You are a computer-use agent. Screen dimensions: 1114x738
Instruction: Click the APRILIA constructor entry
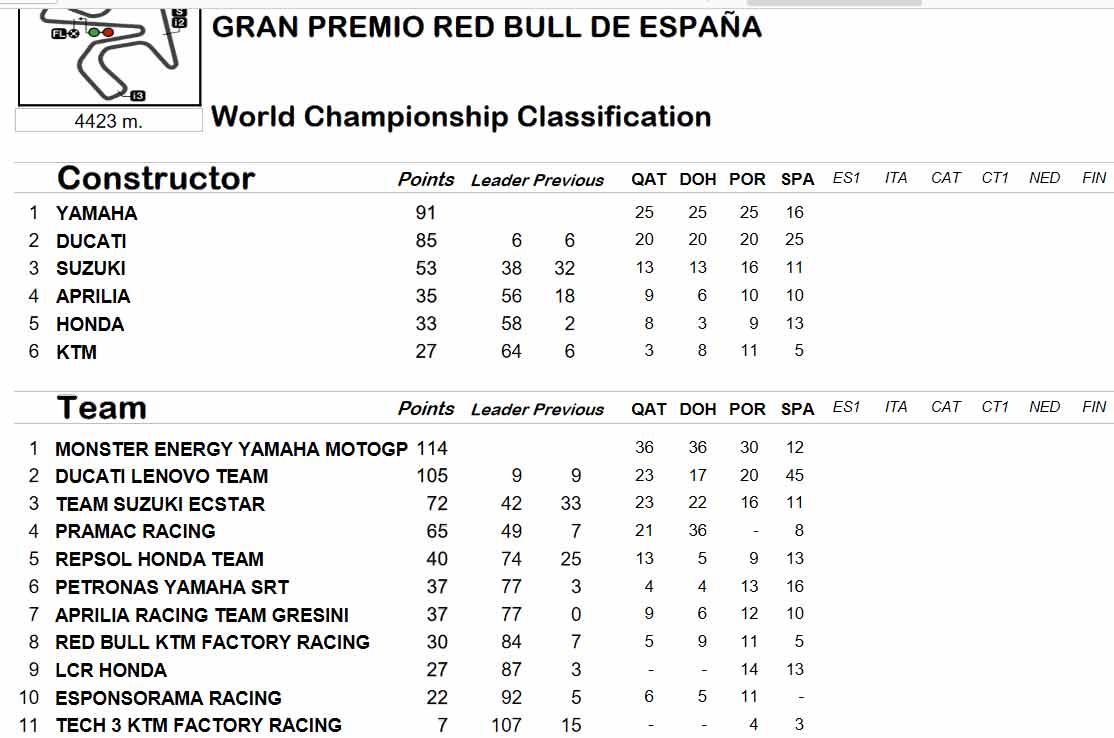coord(93,296)
